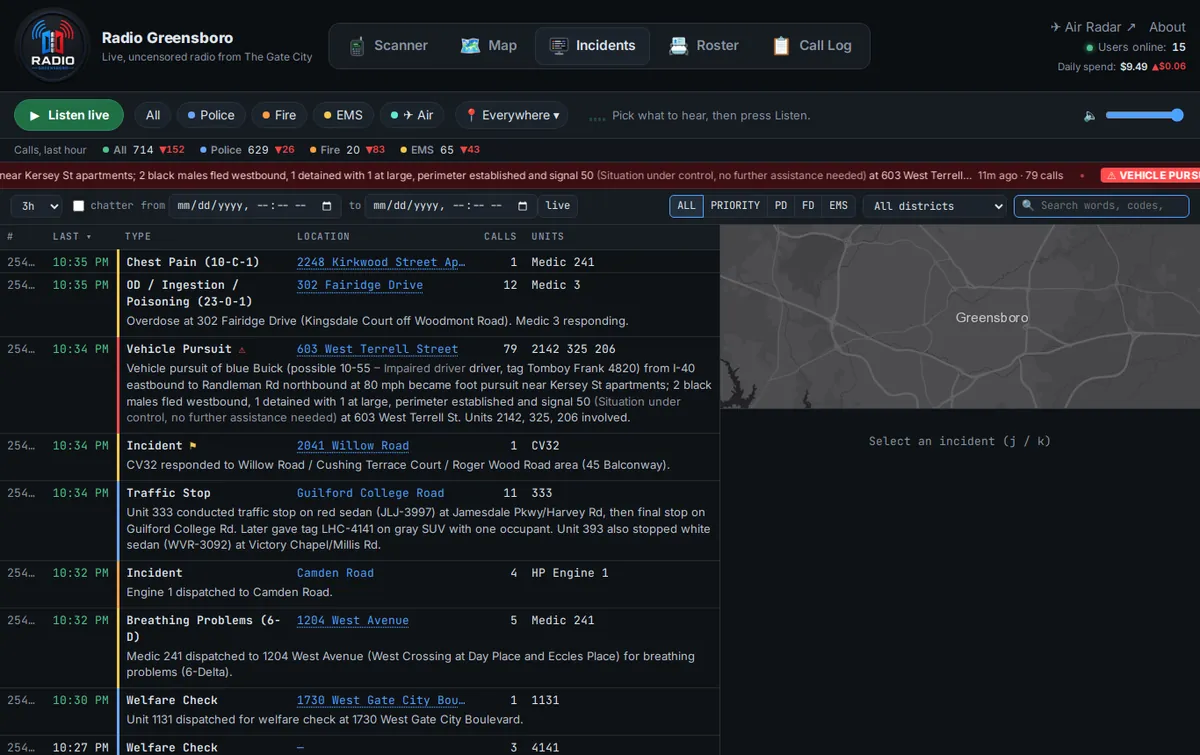Click the Vehicle Pursuit warning icon

coord(241,350)
